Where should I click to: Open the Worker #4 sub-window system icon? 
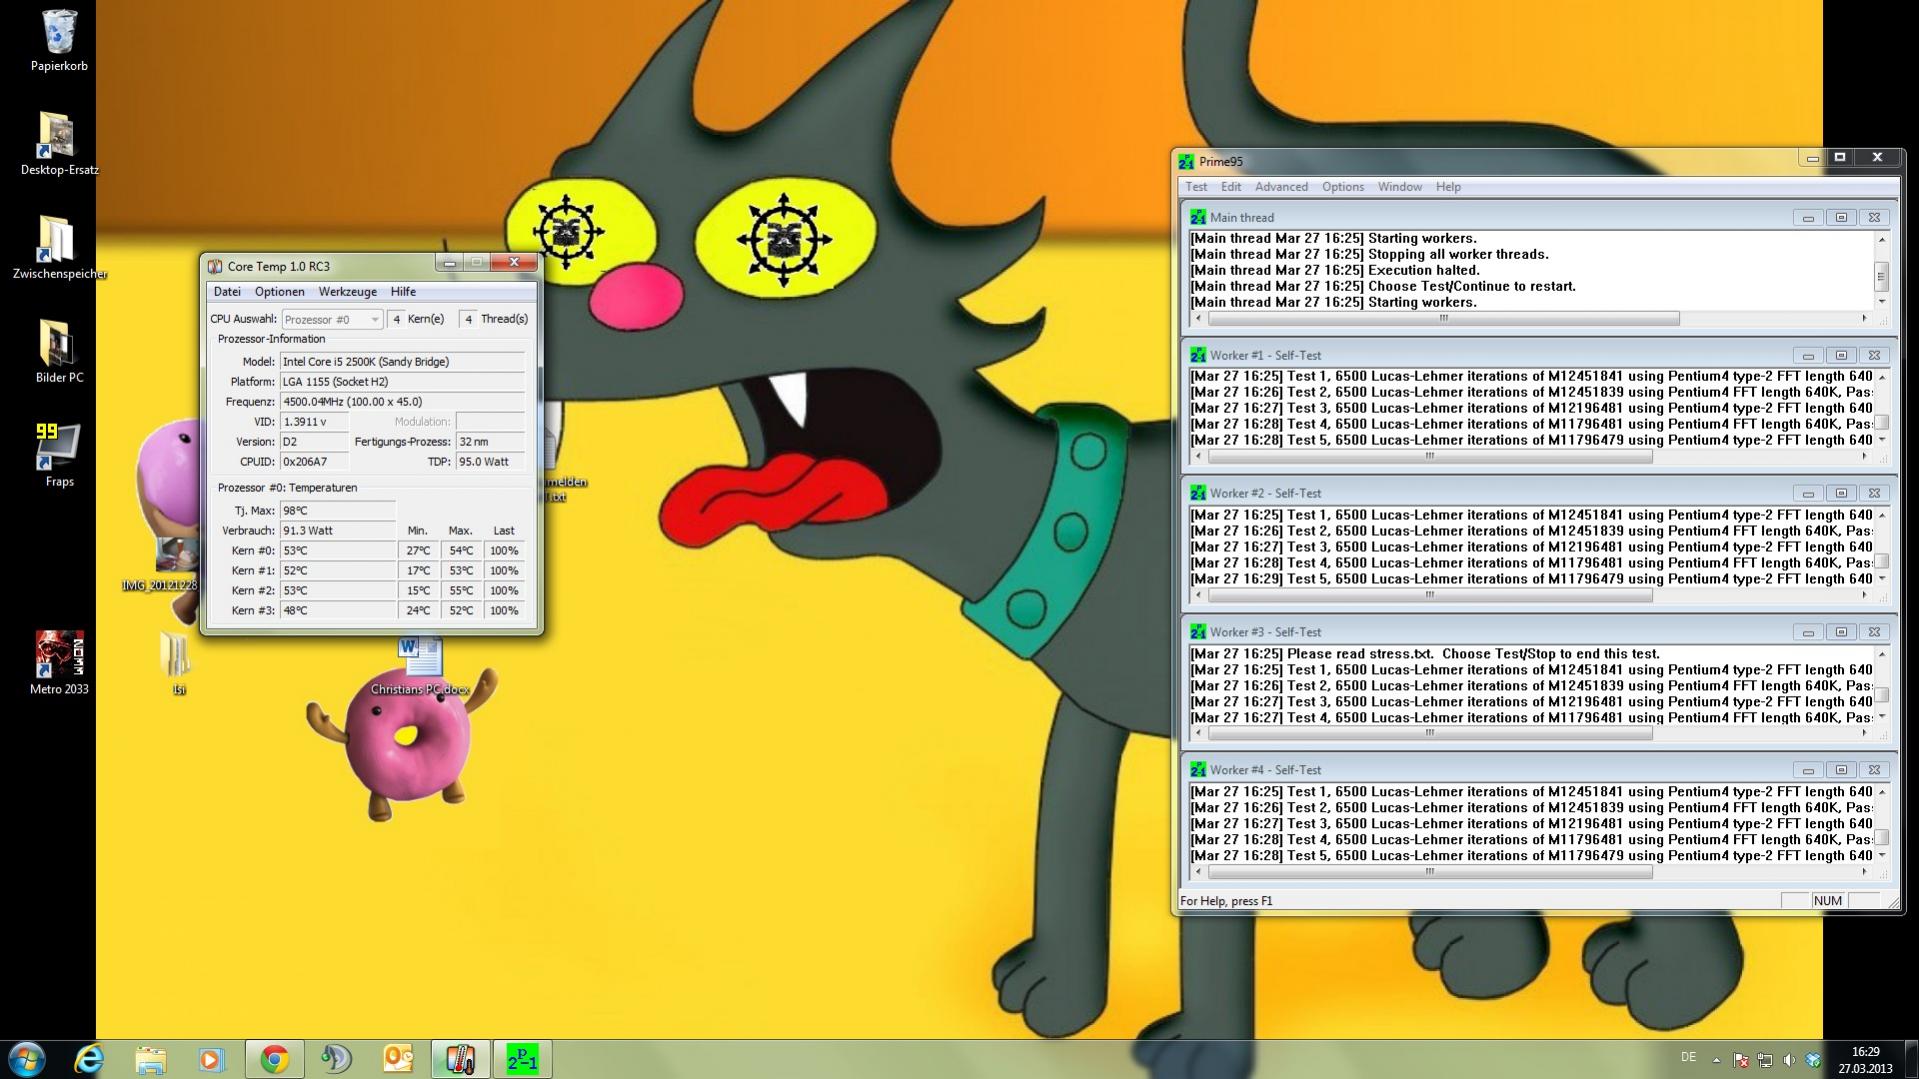tap(1198, 770)
